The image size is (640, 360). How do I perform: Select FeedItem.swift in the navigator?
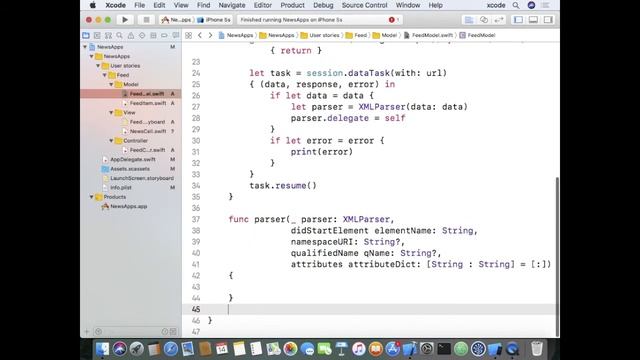coord(148,103)
